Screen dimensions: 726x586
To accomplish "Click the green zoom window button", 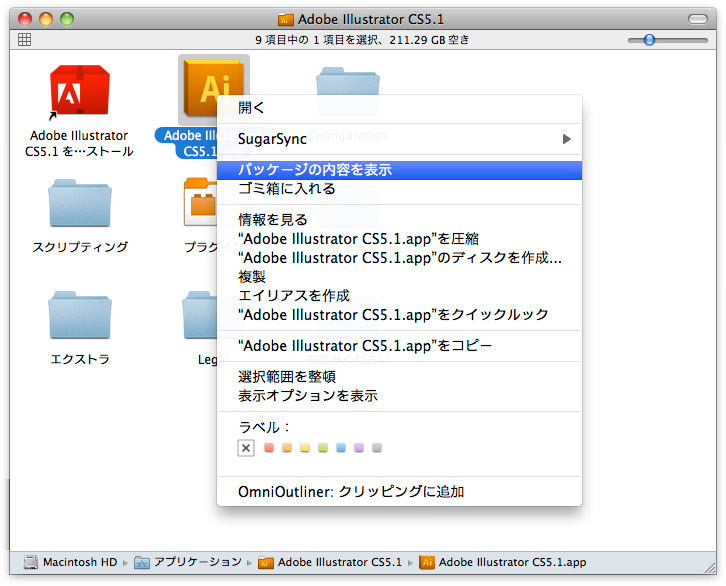I will point(67,19).
